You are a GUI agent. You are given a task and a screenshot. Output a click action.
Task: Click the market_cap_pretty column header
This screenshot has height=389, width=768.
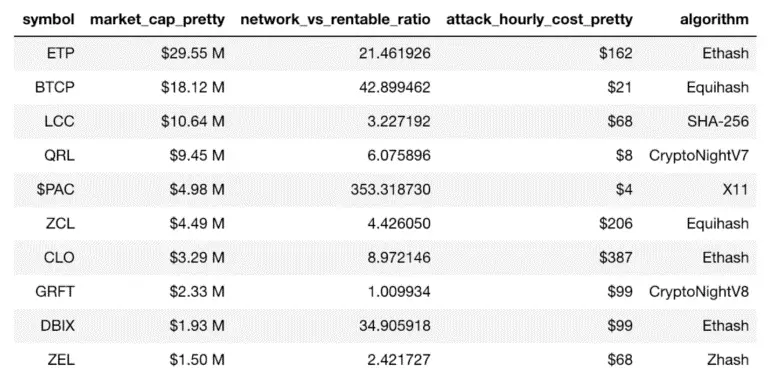[x=157, y=20]
